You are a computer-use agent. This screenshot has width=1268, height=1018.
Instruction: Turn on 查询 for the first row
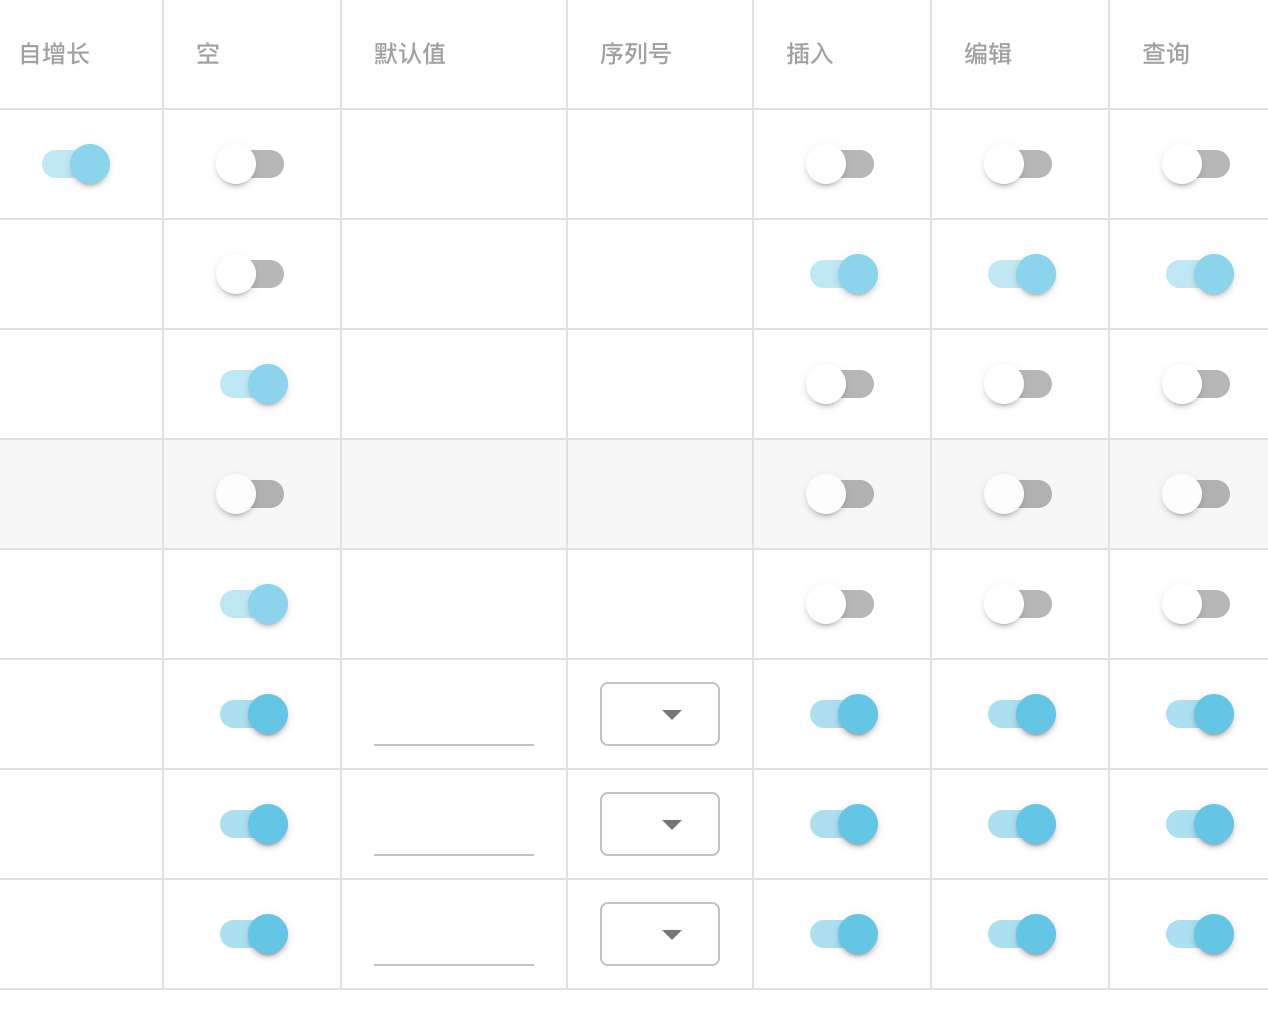(x=1196, y=164)
